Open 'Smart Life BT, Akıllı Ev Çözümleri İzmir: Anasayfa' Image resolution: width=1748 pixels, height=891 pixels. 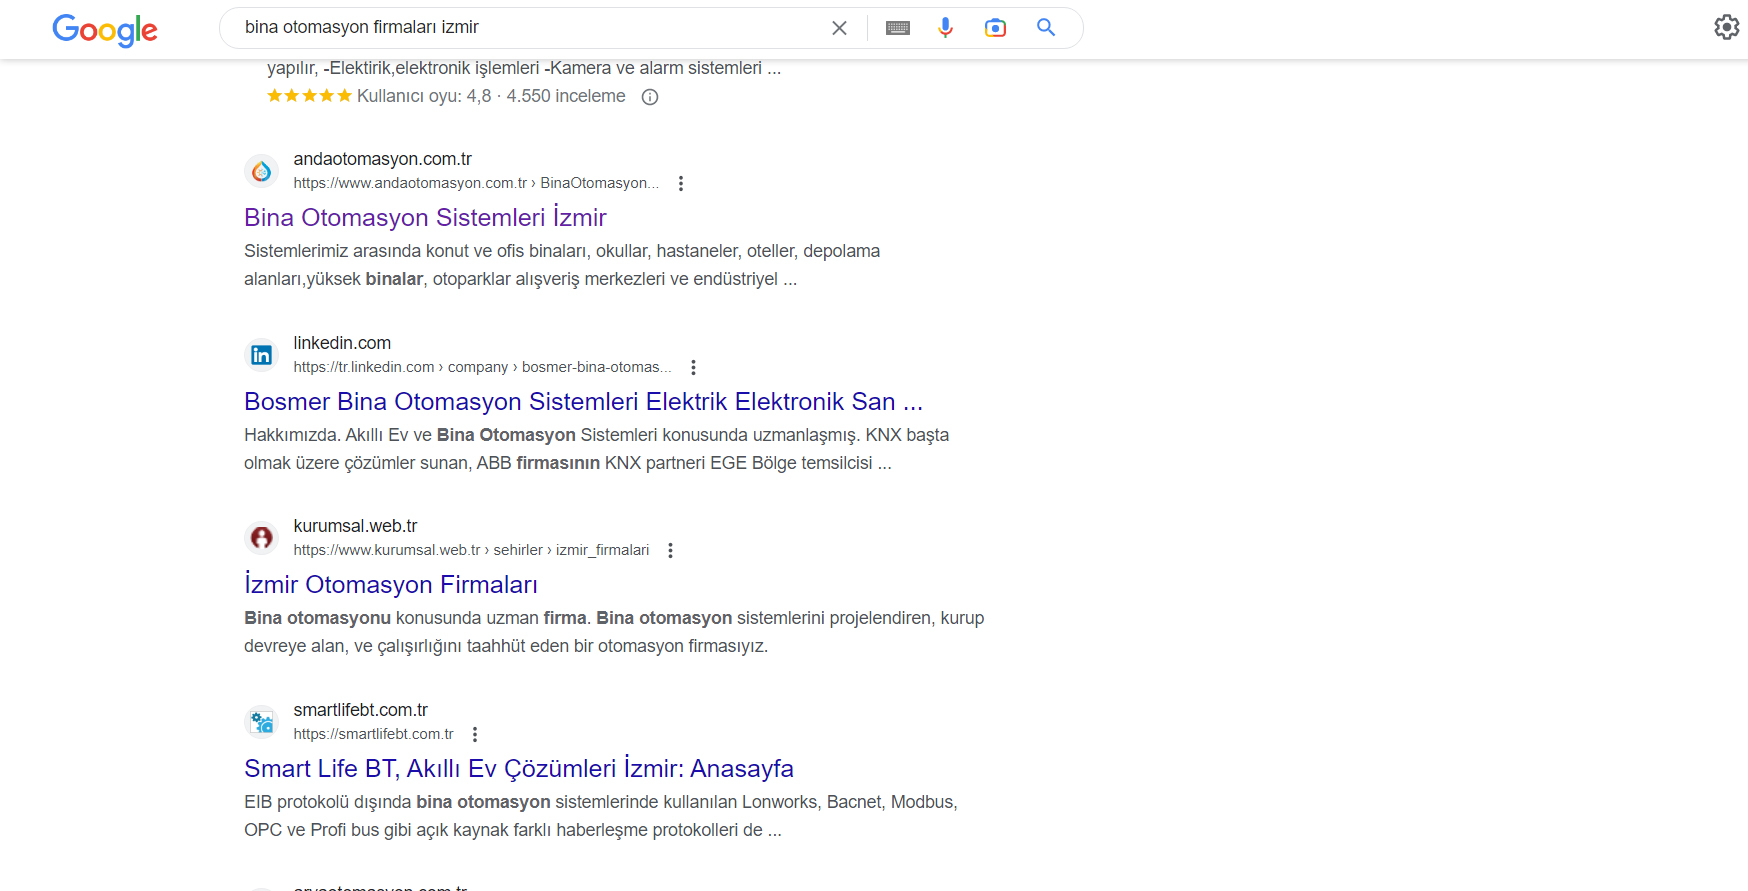pyautogui.click(x=519, y=768)
